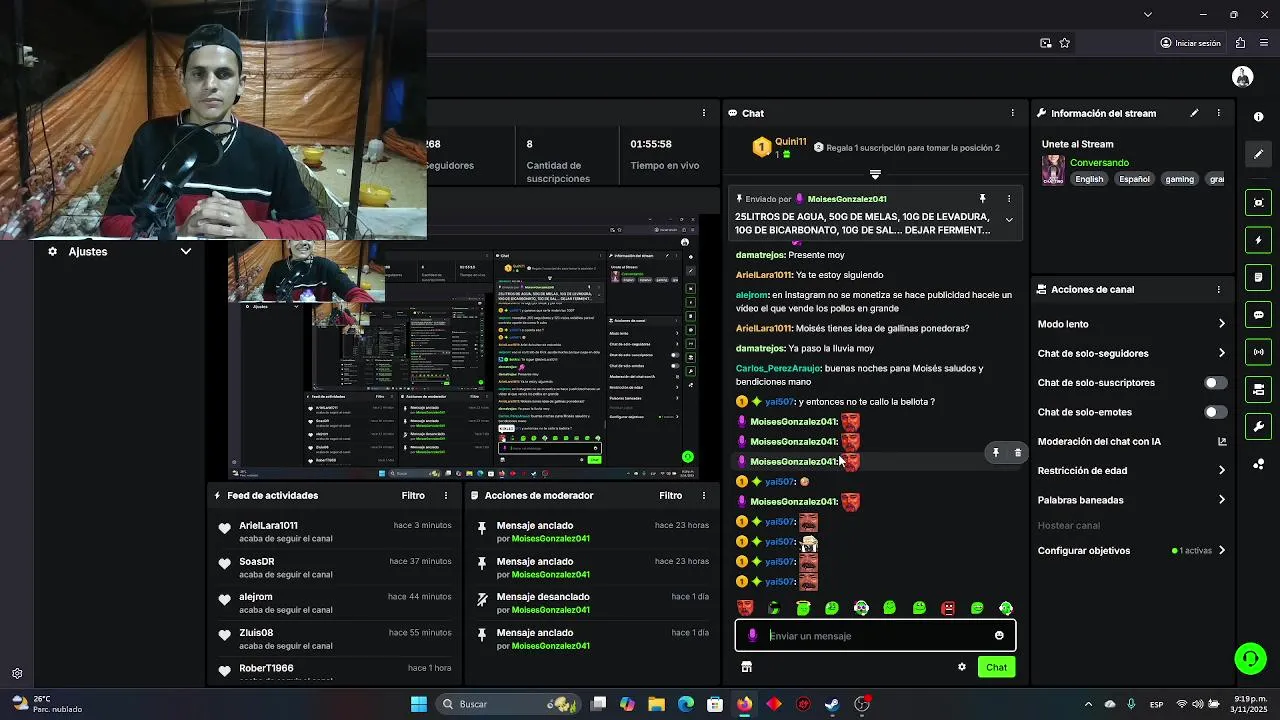Click the picture-in-picture icon in address bar
Image resolution: width=1280 pixels, height=720 pixels.
coord(1046,43)
